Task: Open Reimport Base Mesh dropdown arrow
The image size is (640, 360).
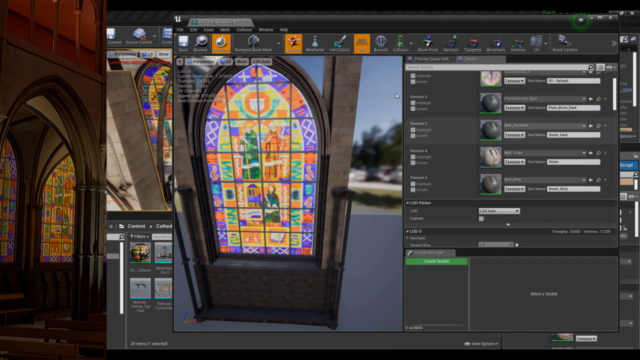Action: click(279, 43)
